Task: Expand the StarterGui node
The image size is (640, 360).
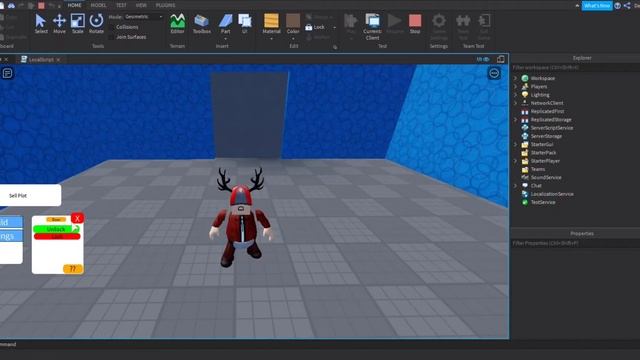Action: pyautogui.click(x=516, y=144)
